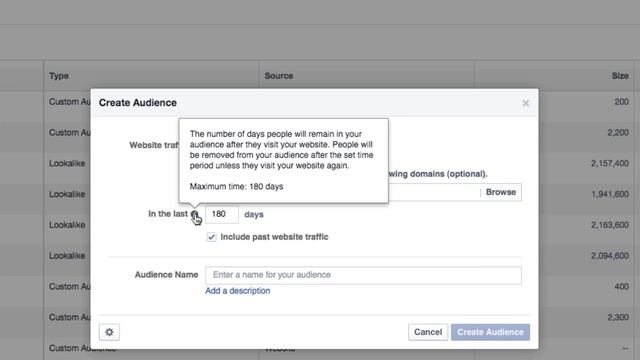Click the 'Maximum time: 180 days' tooltip text
The height and width of the screenshot is (360, 640).
tap(236, 187)
